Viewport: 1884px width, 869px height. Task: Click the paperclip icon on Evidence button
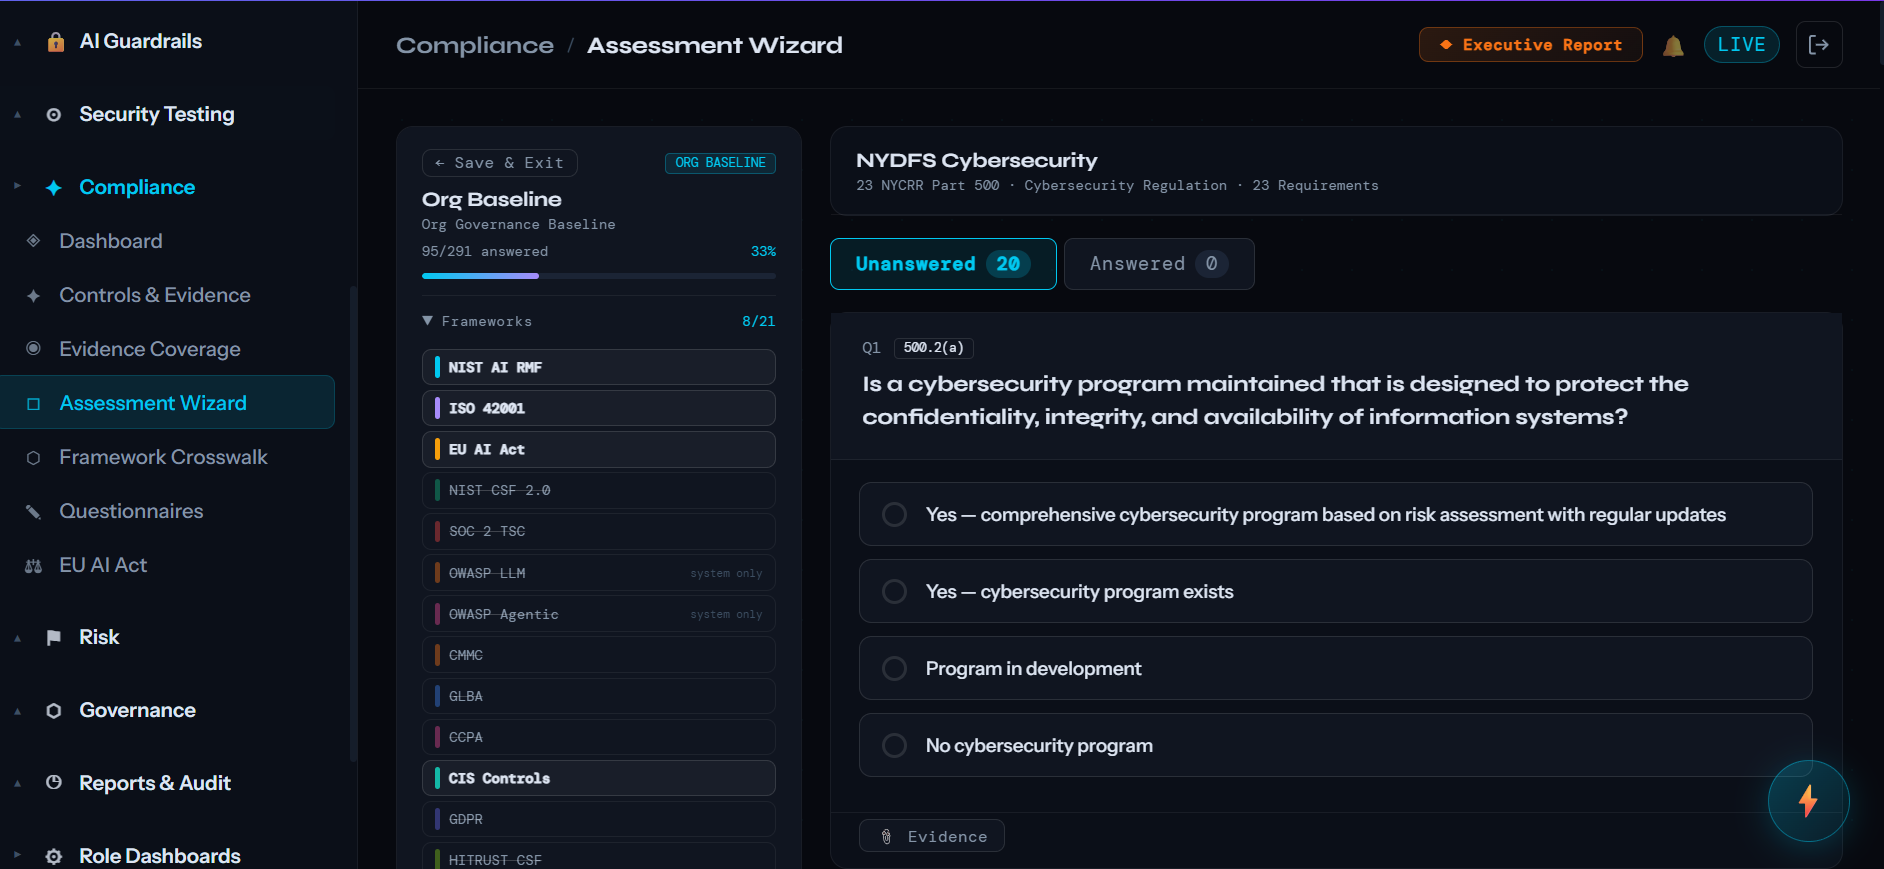coord(886,837)
